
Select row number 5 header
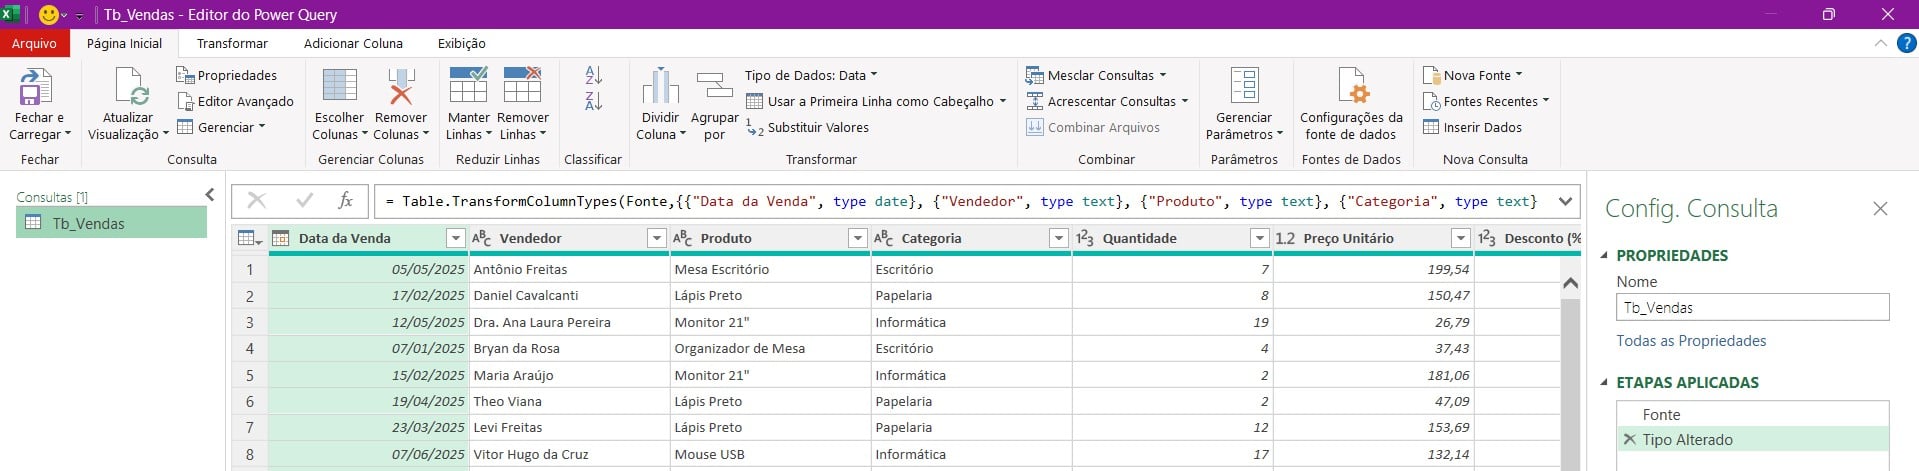click(x=250, y=375)
